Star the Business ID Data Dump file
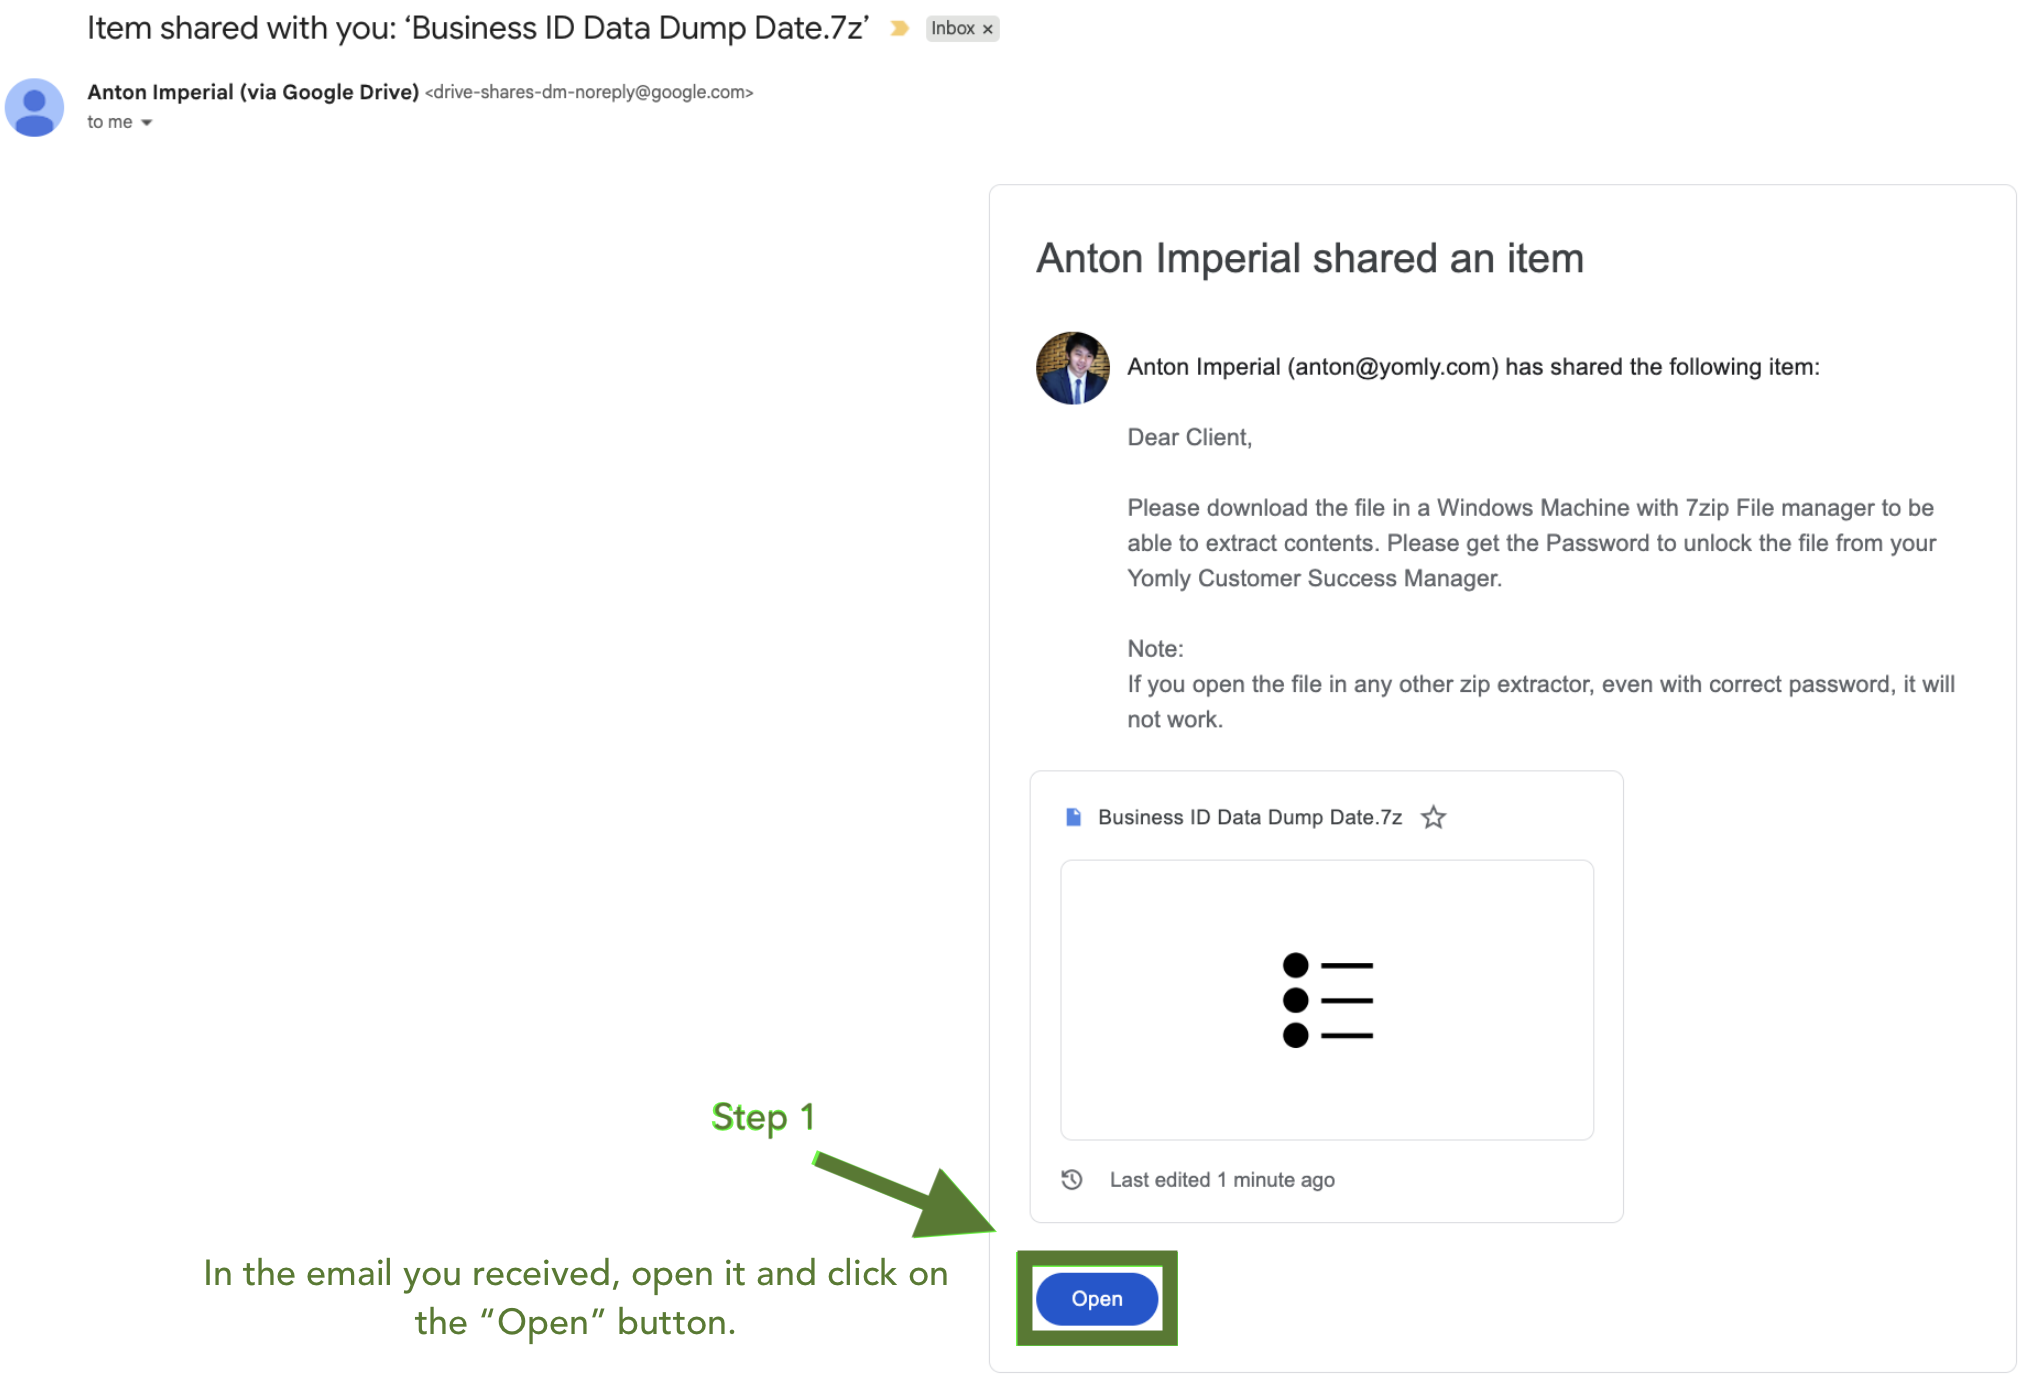Screen dimensions: 2018x1388 (1434, 817)
